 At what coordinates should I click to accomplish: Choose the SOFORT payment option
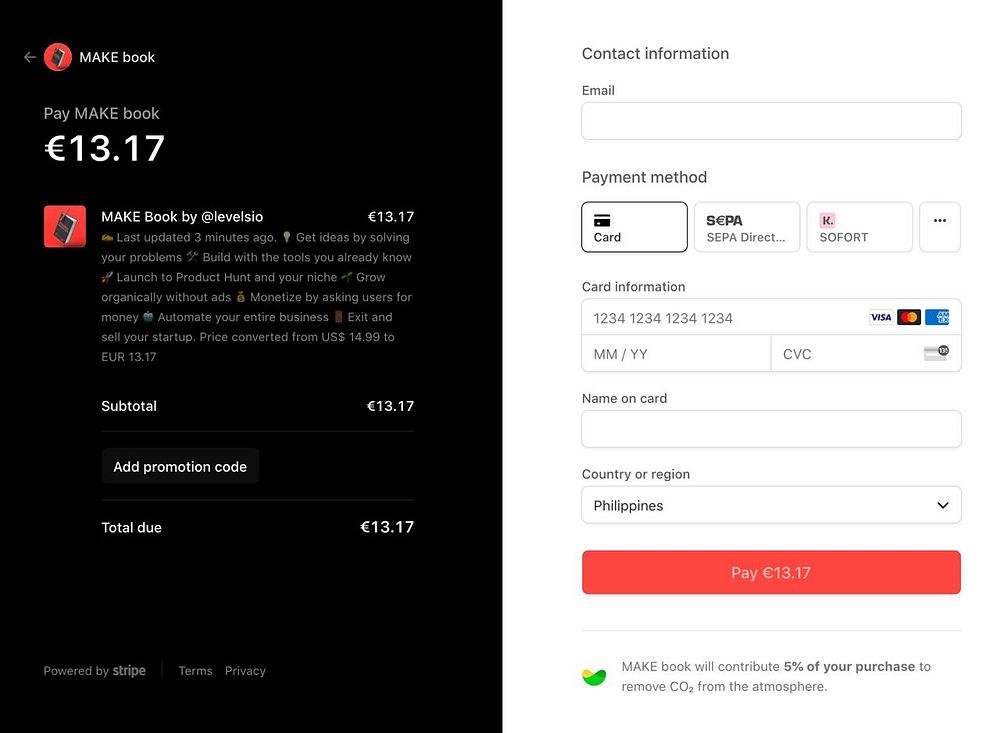click(860, 227)
